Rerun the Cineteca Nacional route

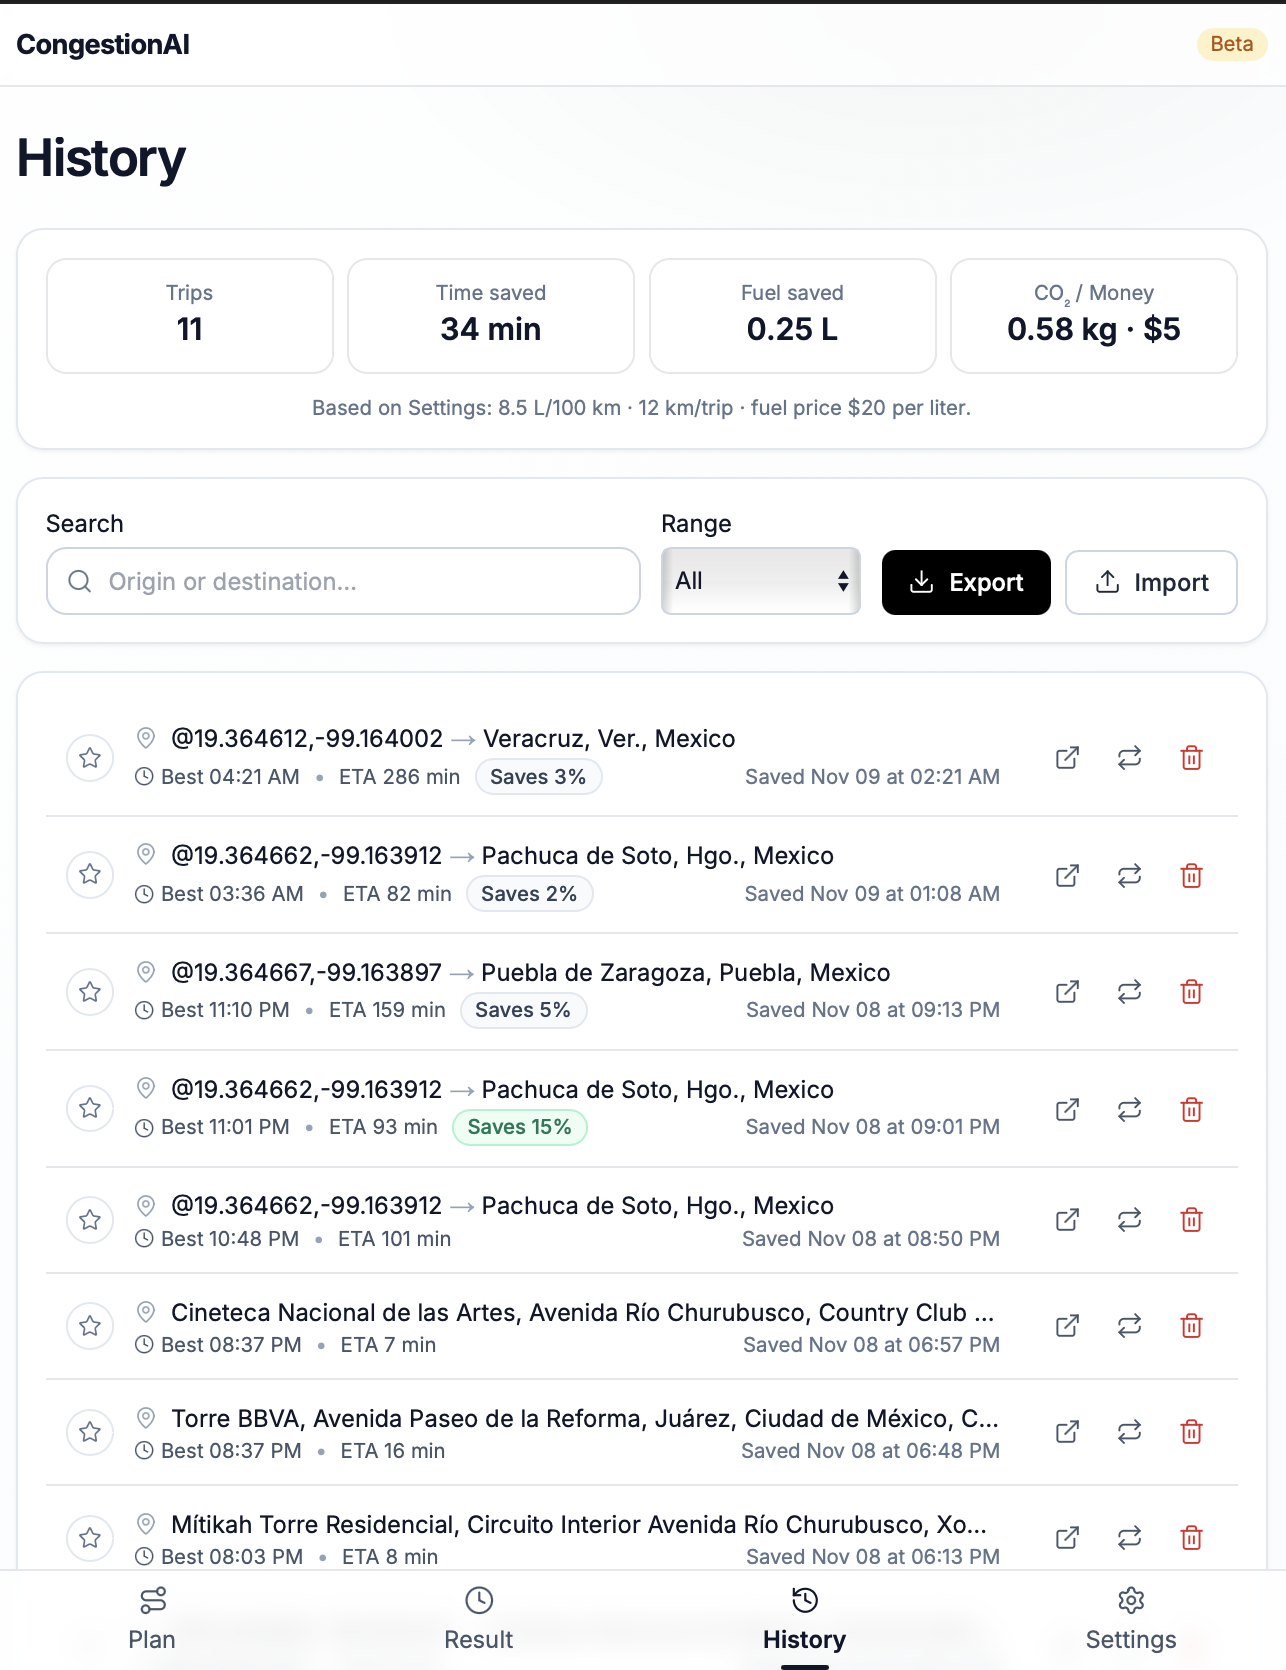coord(1128,1326)
